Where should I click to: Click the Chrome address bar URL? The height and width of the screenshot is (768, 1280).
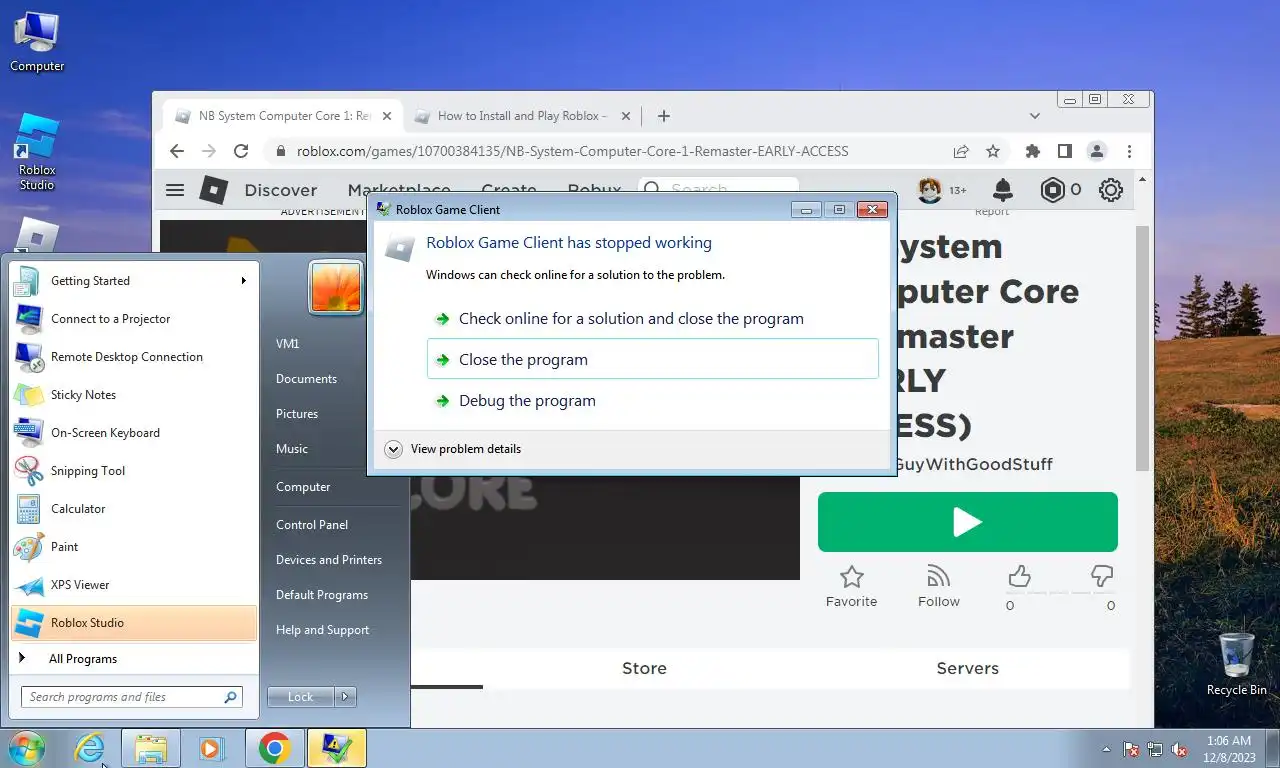(572, 151)
